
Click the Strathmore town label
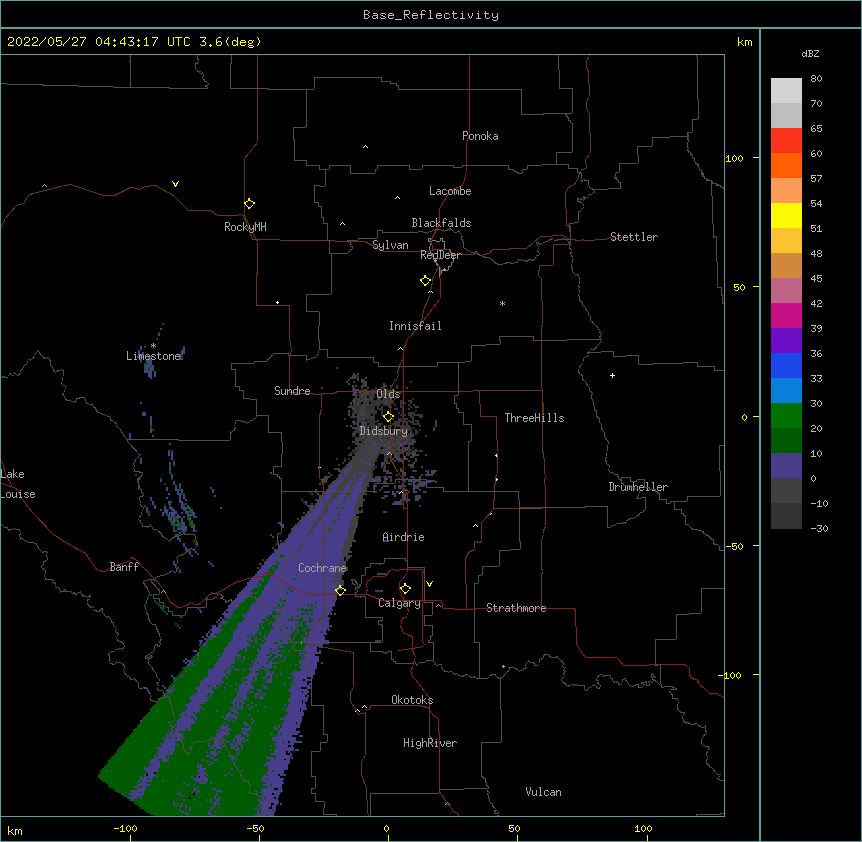click(x=516, y=608)
